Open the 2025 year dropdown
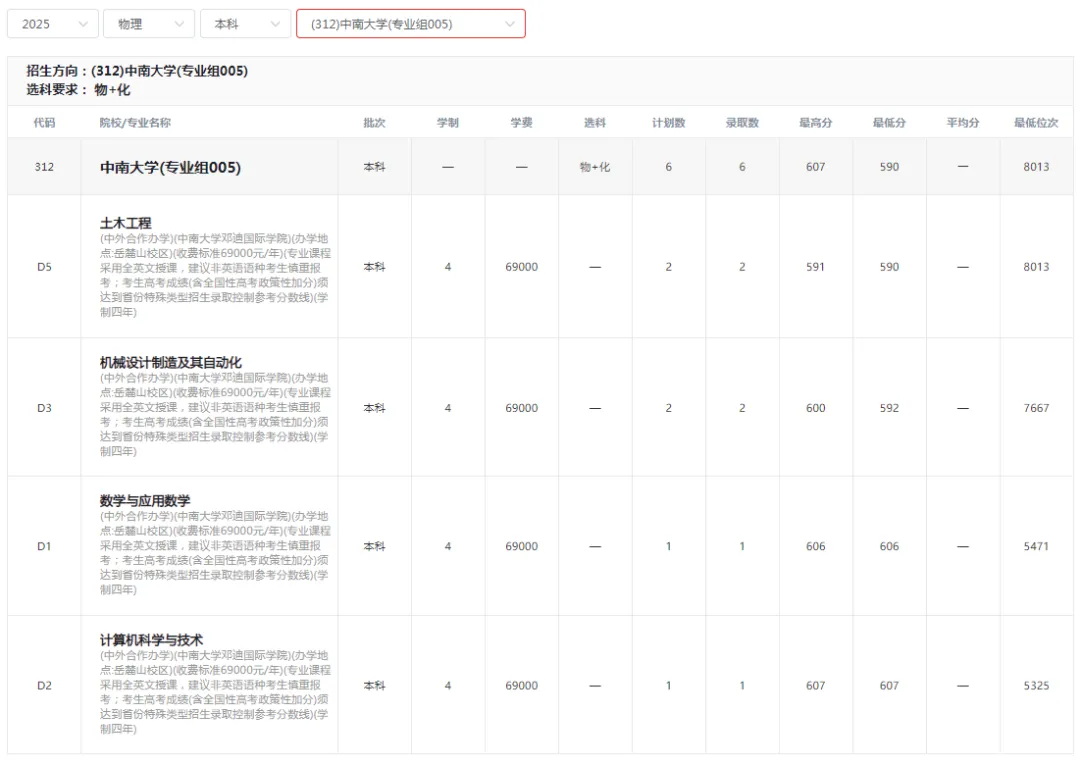This screenshot has width=1080, height=765. click(x=53, y=24)
